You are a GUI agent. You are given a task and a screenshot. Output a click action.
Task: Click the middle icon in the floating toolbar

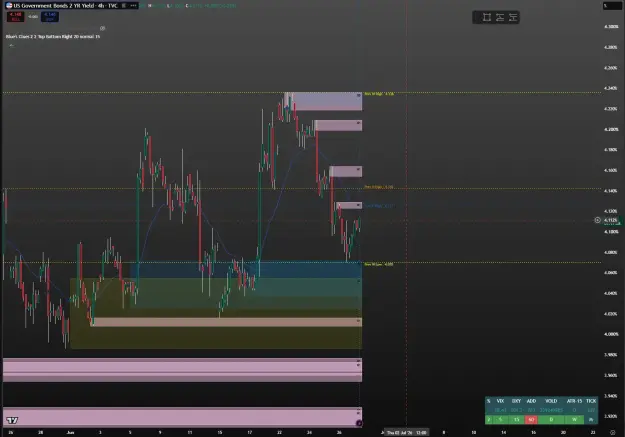[x=499, y=17]
